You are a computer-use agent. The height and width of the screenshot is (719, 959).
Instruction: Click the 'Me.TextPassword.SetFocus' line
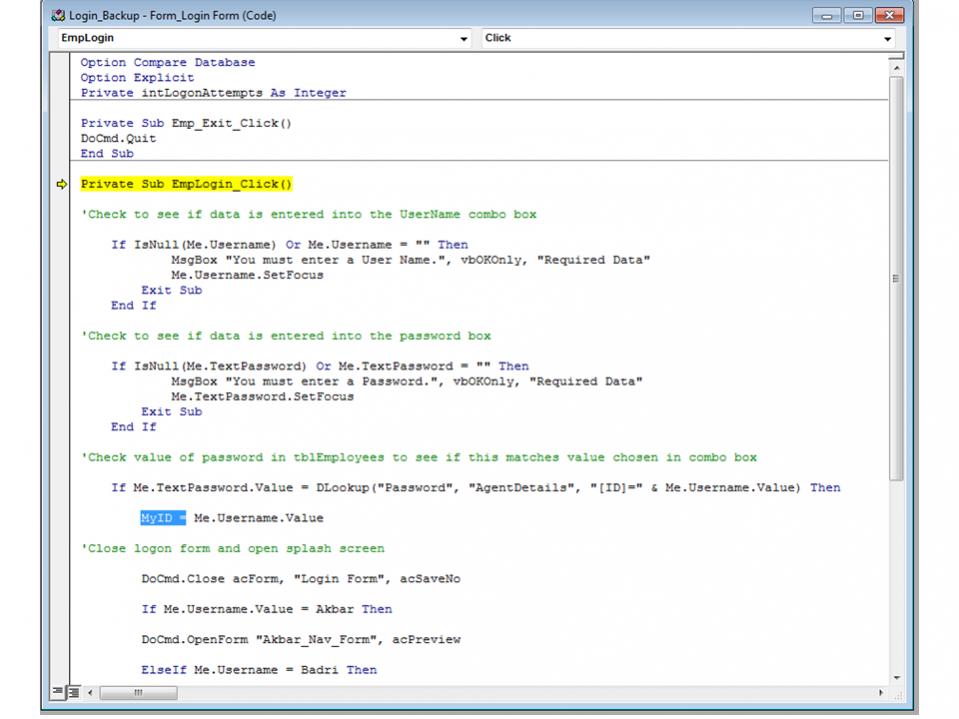coord(262,397)
